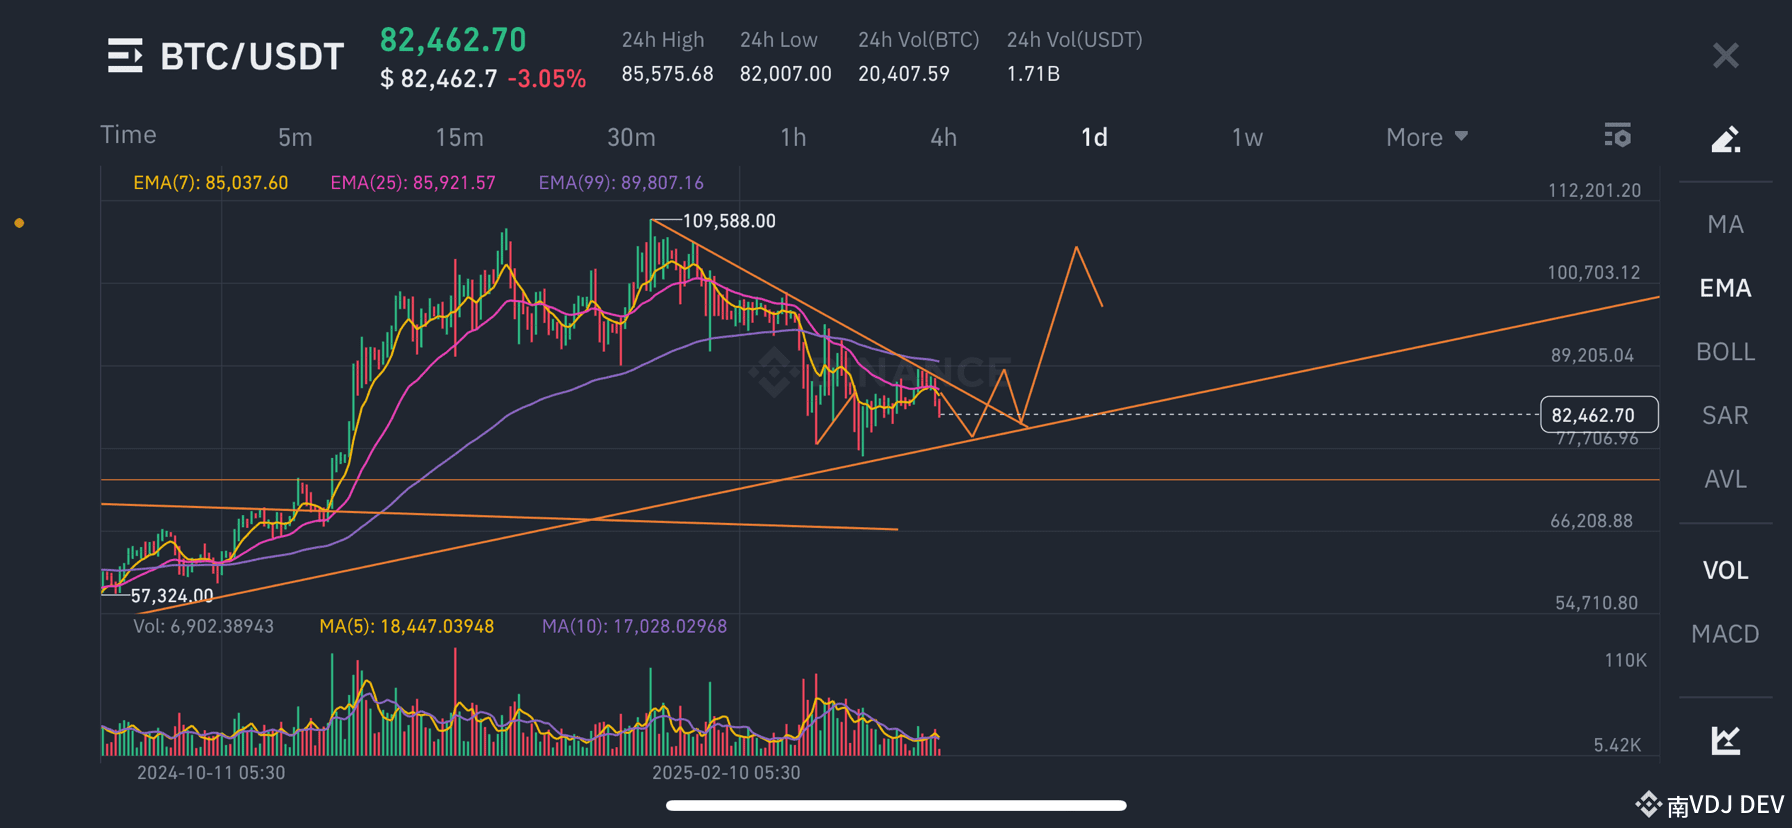Image resolution: width=1792 pixels, height=828 pixels.
Task: Click the volume MA(5) legend value
Action: point(406,626)
